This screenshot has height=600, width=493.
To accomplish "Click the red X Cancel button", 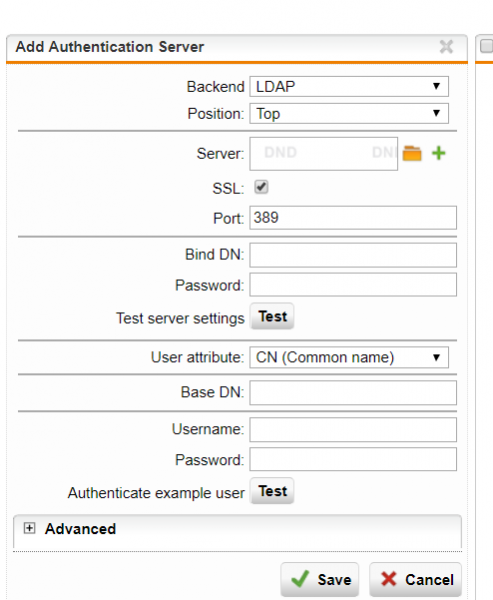I will (415, 579).
